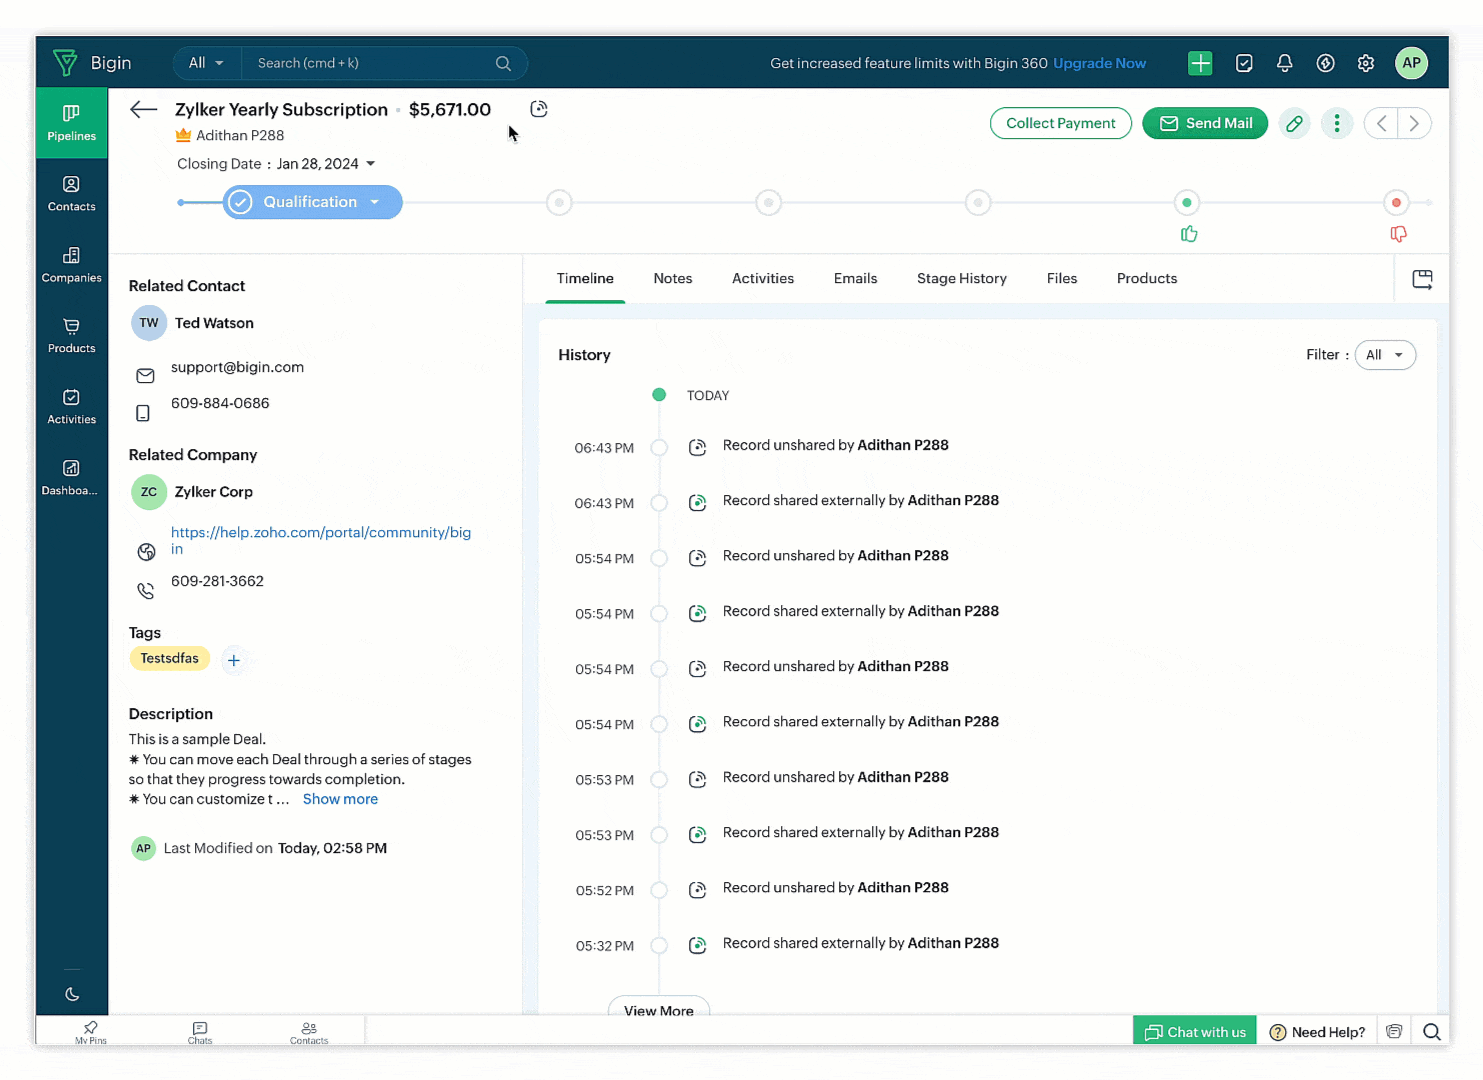This screenshot has width=1483, height=1080.
Task: Click the green plus quick-create icon
Action: (1200, 63)
